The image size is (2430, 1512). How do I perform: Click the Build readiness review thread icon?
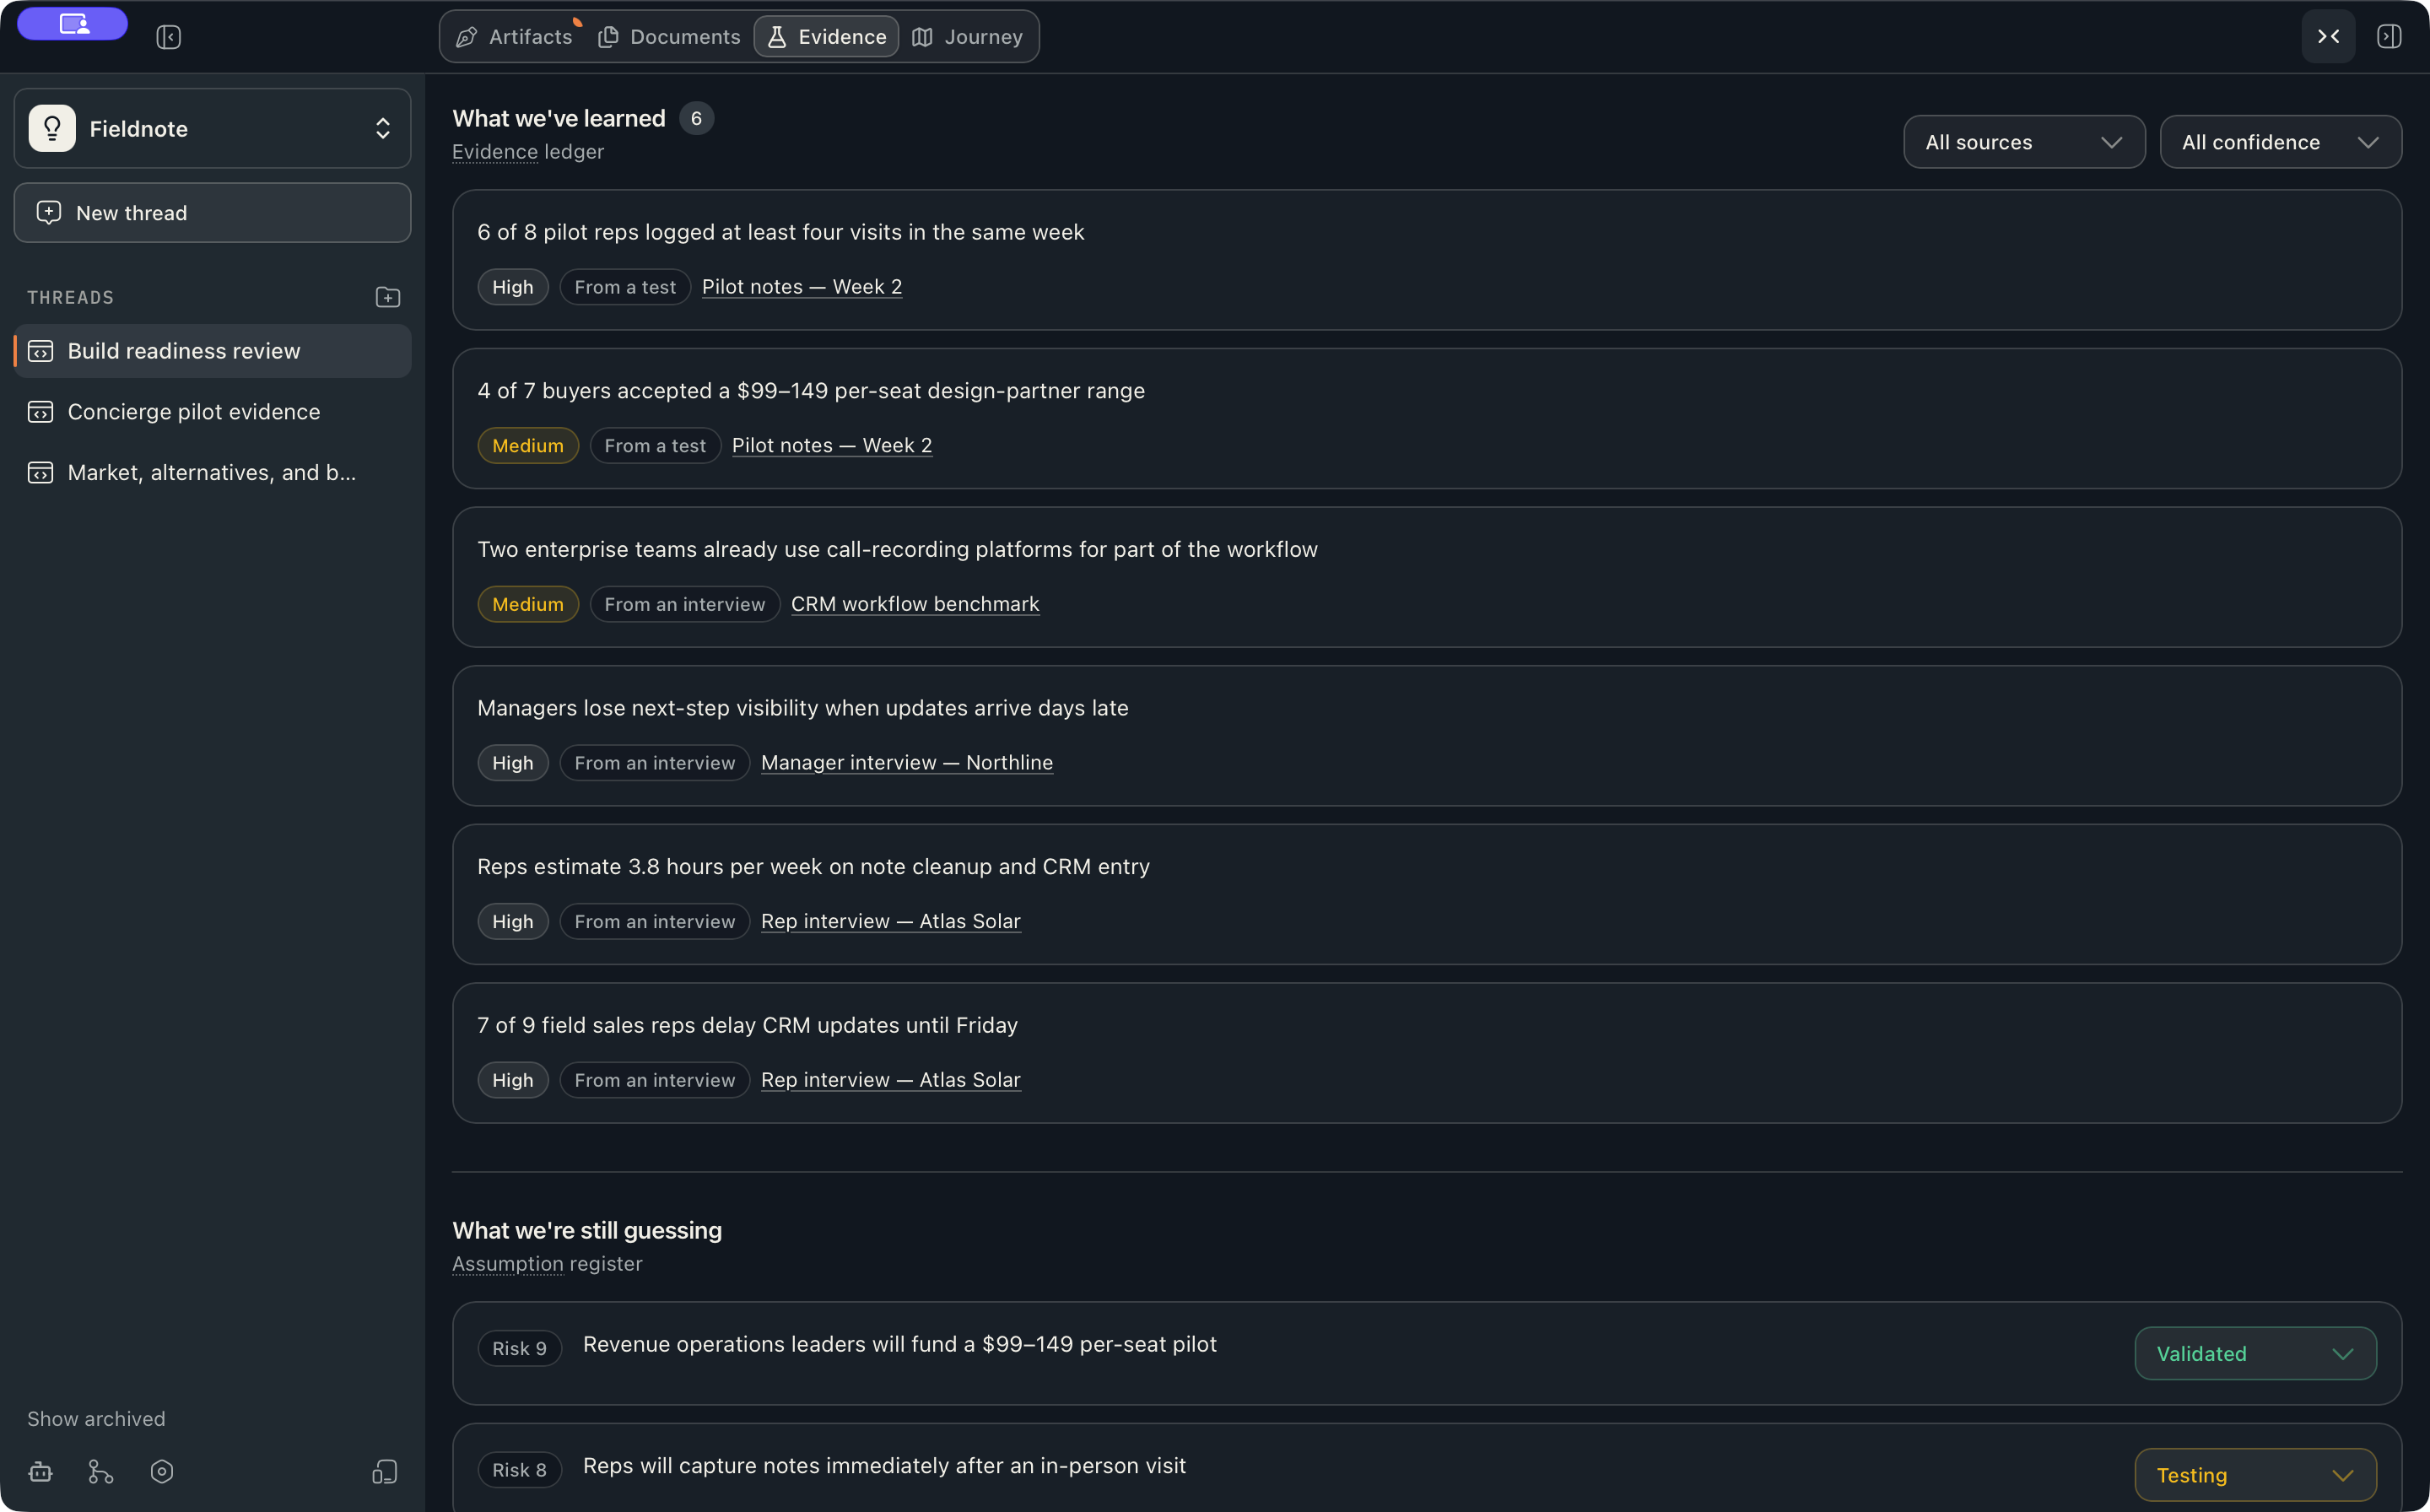(40, 351)
